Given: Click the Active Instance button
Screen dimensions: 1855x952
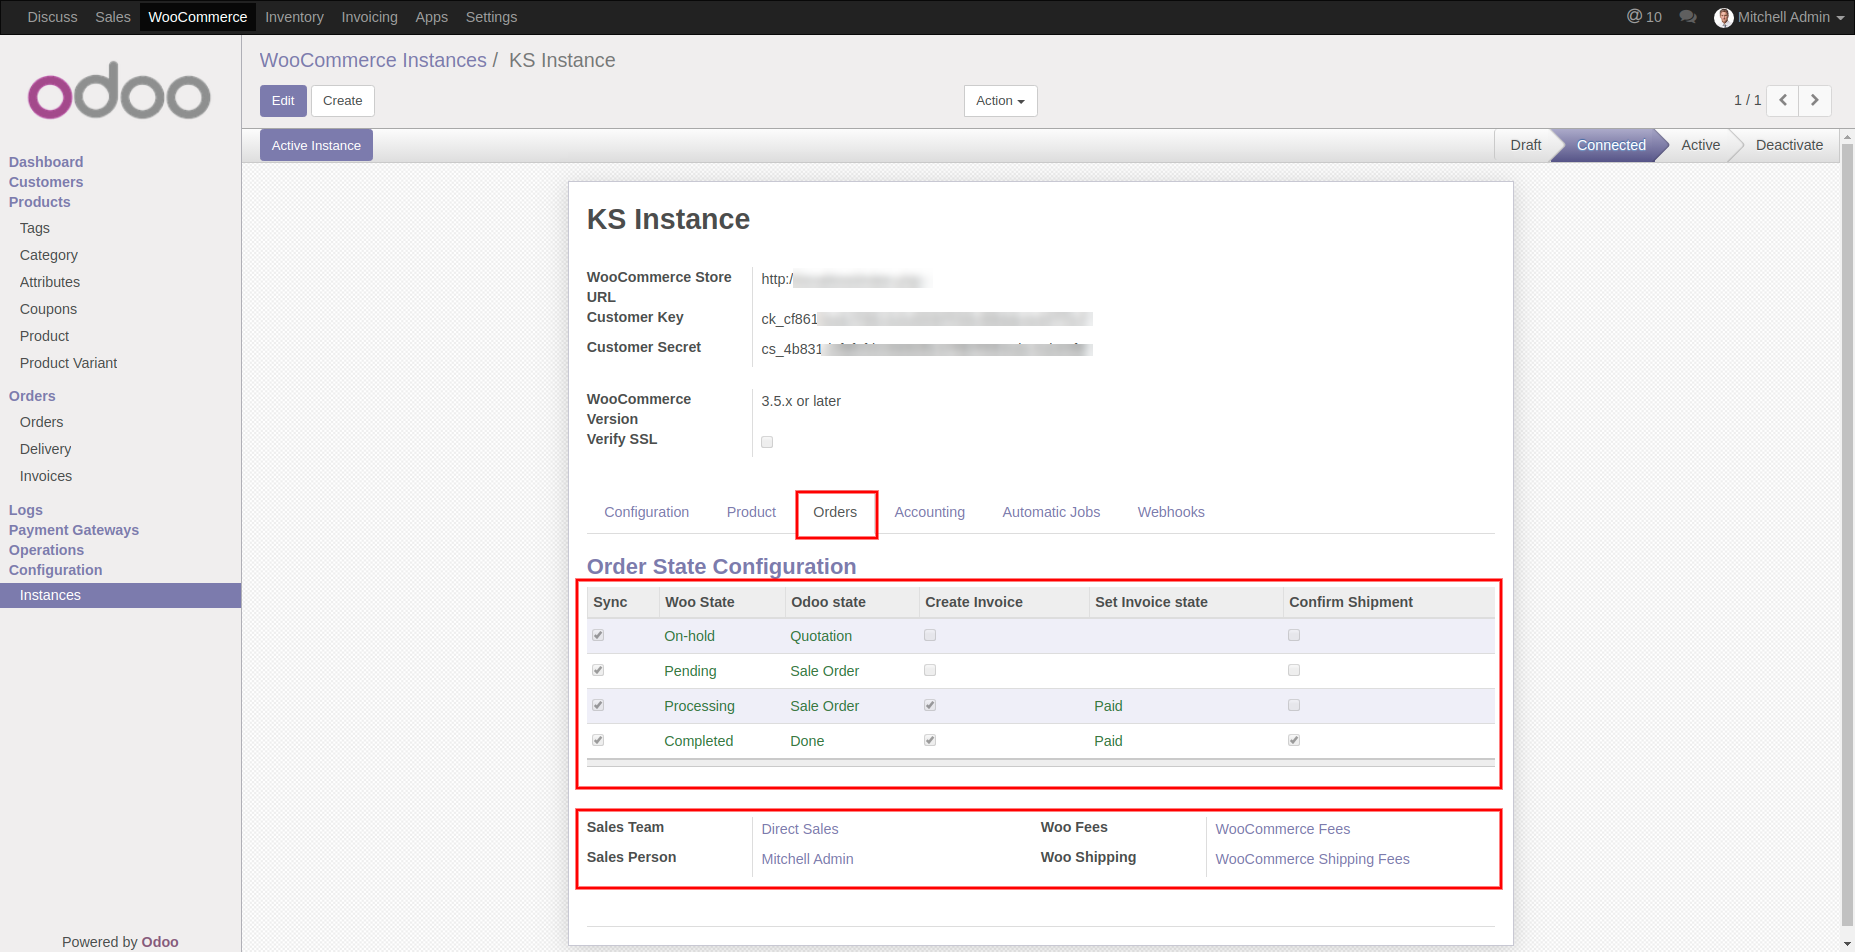Looking at the screenshot, I should (x=316, y=145).
